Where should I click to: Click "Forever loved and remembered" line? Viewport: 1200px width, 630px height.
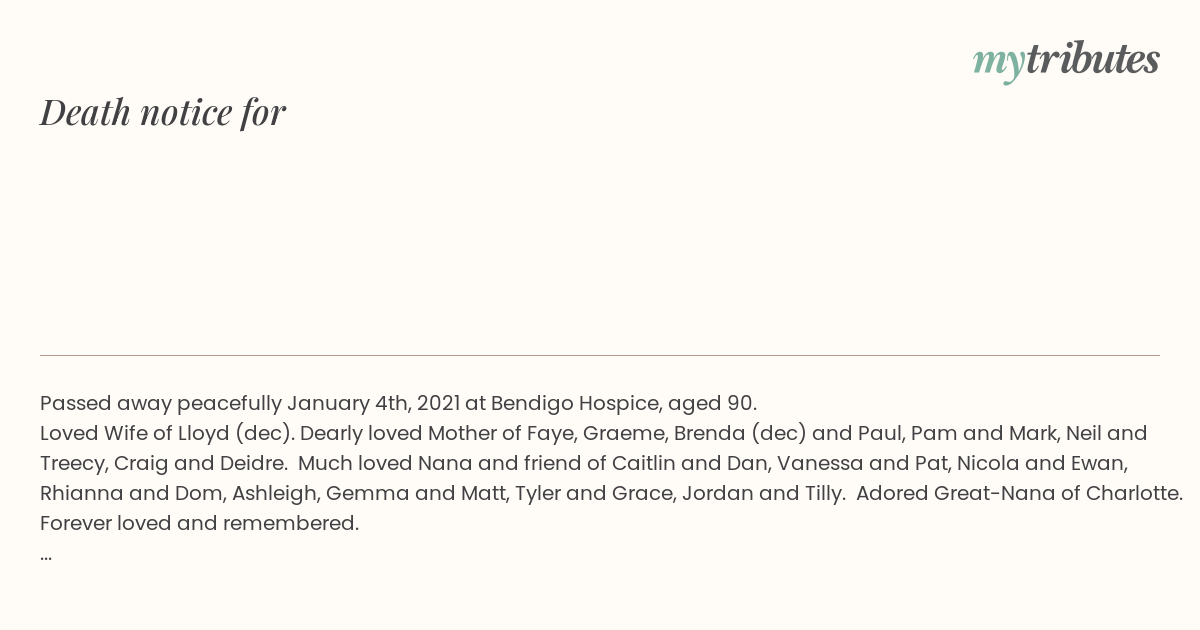[199, 524]
